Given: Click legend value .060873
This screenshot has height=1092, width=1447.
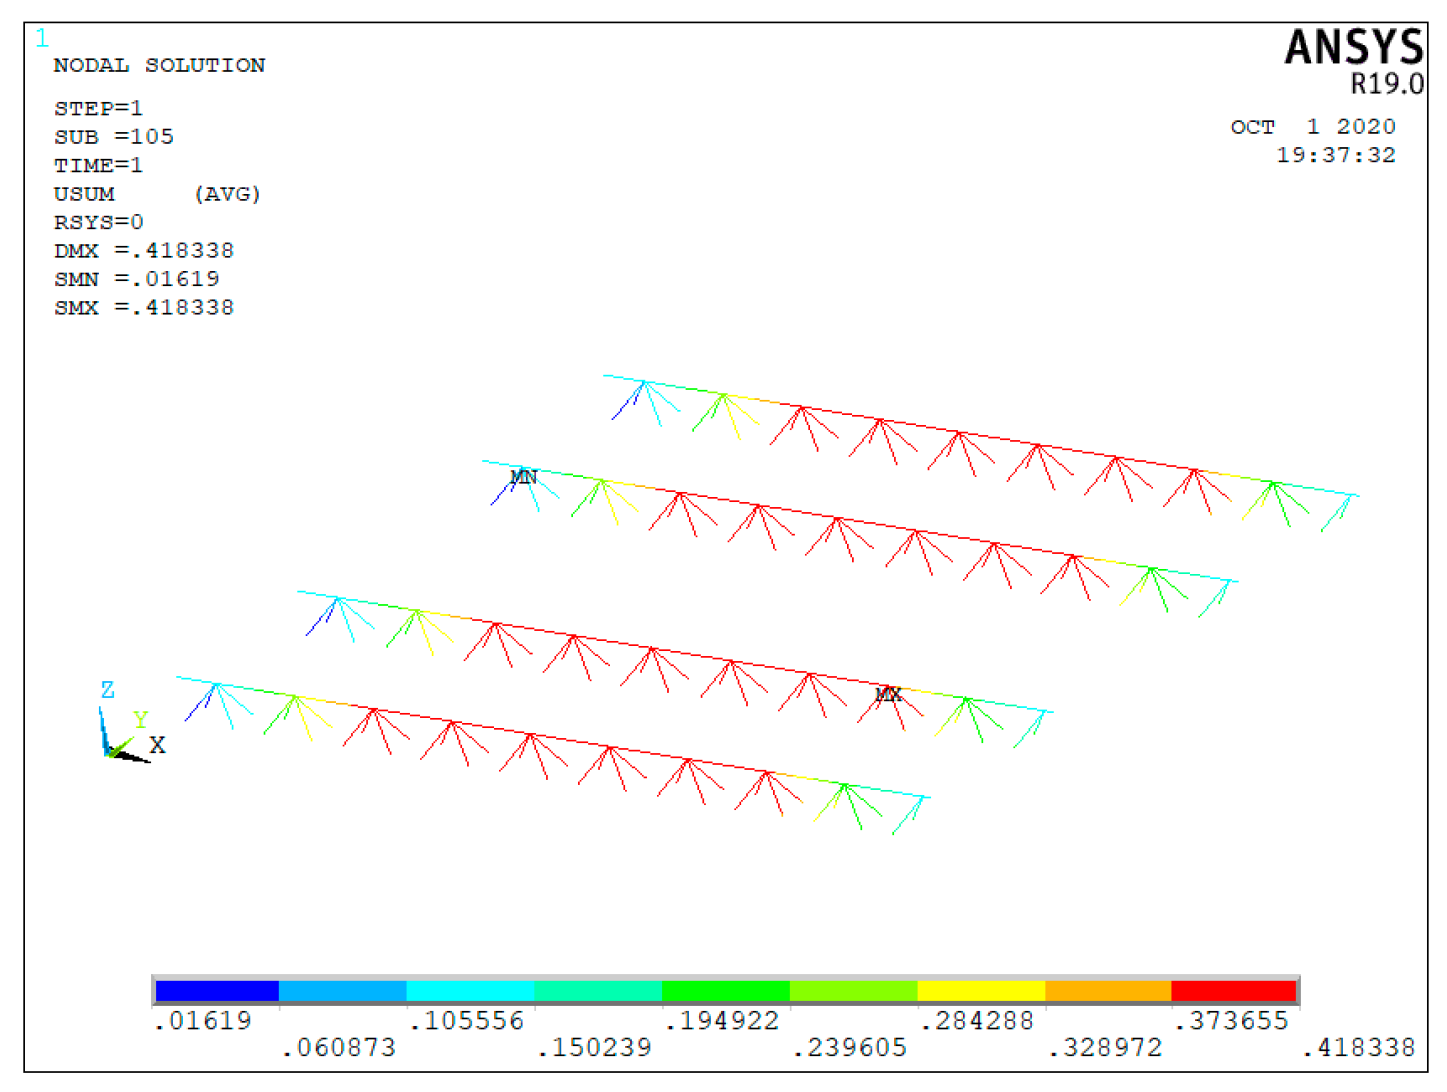Looking at the screenshot, I should 338,1048.
